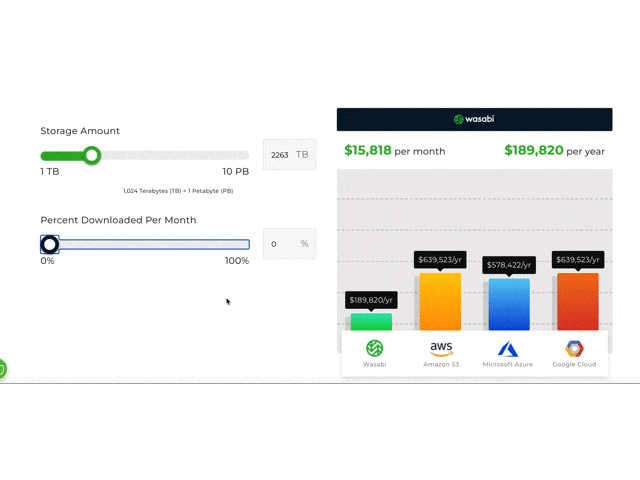This screenshot has width=640, height=480.
Task: Click the Percent Downloaded Per Month label
Action: 118,220
